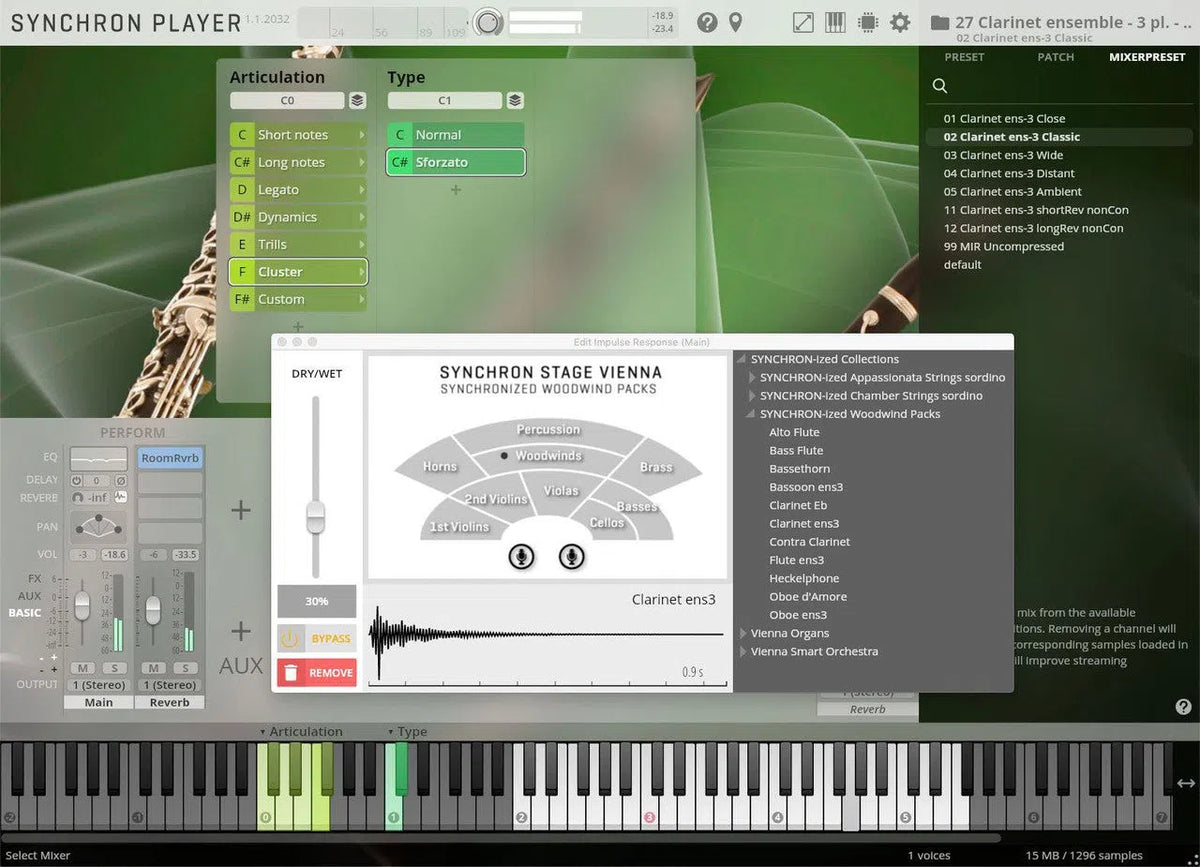
Task: Click the layers icon beside Articulation C0
Action: coord(357,101)
